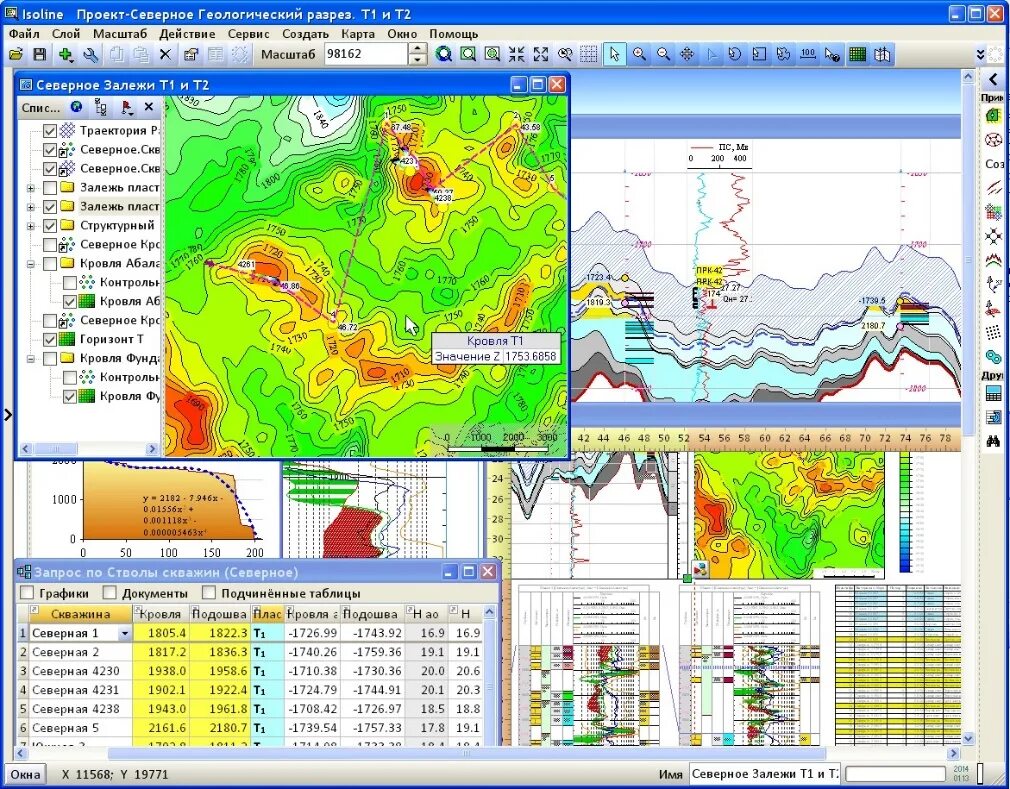Open the red flag dropdown in layer panel

(x=126, y=107)
